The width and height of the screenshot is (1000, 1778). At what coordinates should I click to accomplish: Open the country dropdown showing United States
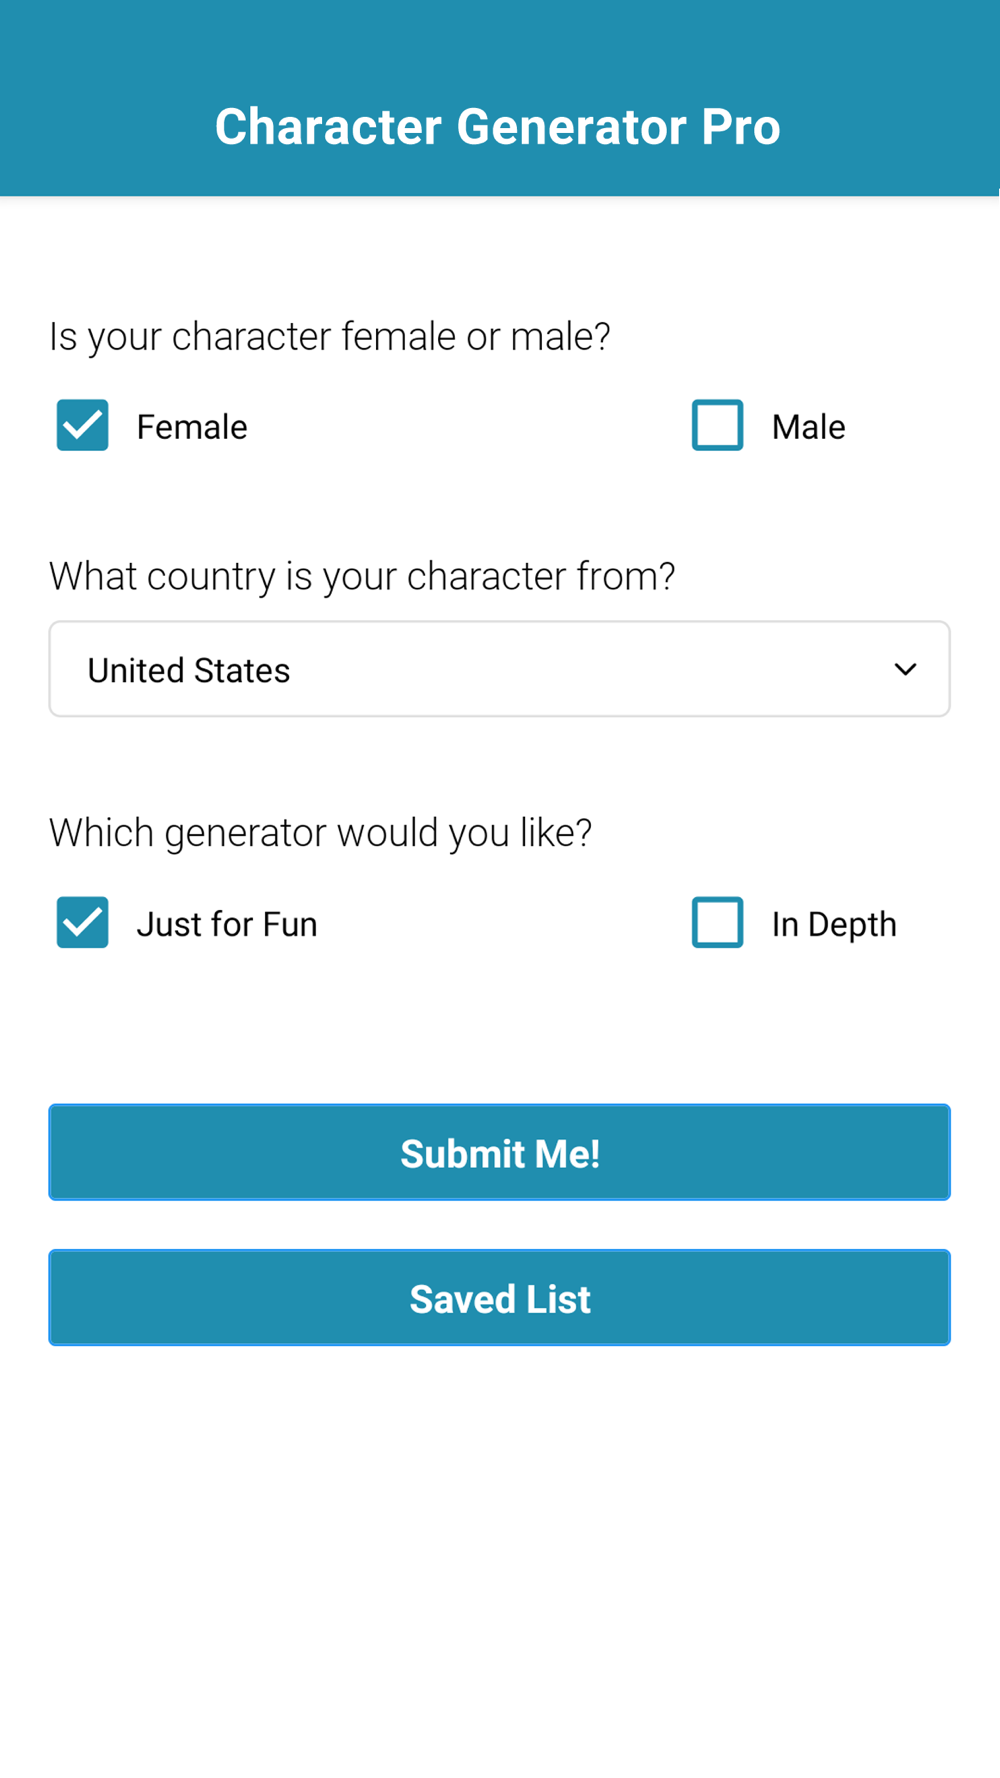point(499,669)
